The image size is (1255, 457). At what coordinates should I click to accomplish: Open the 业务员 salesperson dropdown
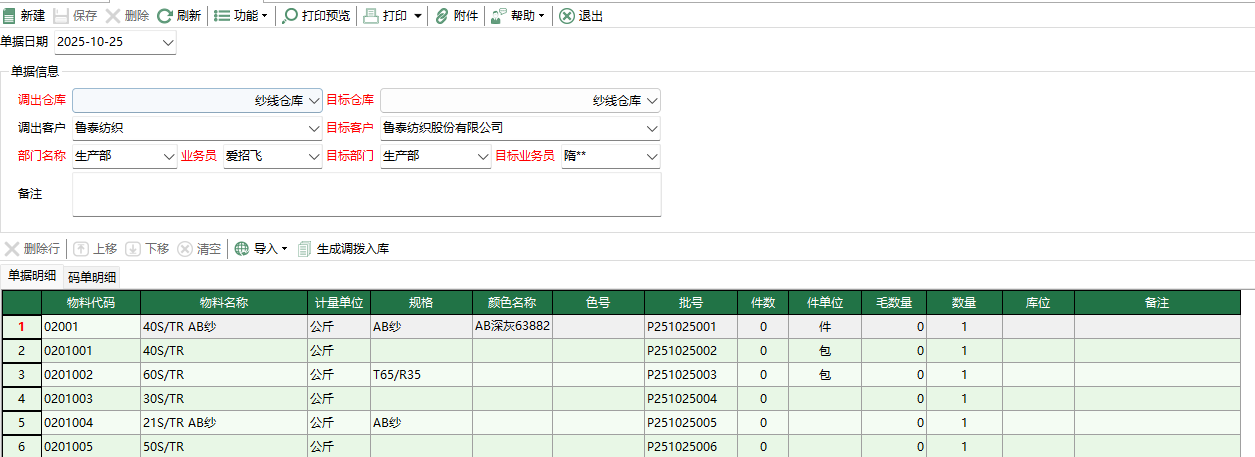point(313,156)
